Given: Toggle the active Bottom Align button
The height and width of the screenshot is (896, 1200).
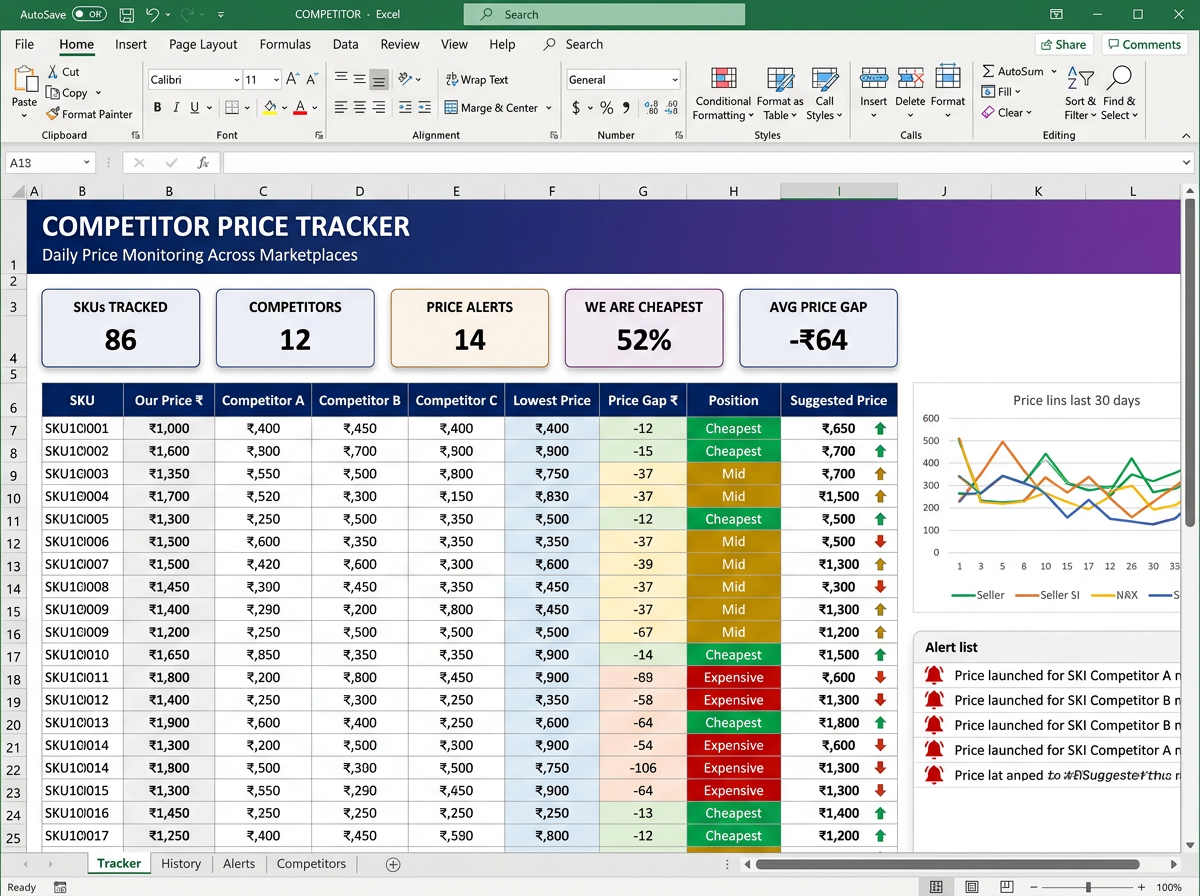Looking at the screenshot, I should (379, 79).
